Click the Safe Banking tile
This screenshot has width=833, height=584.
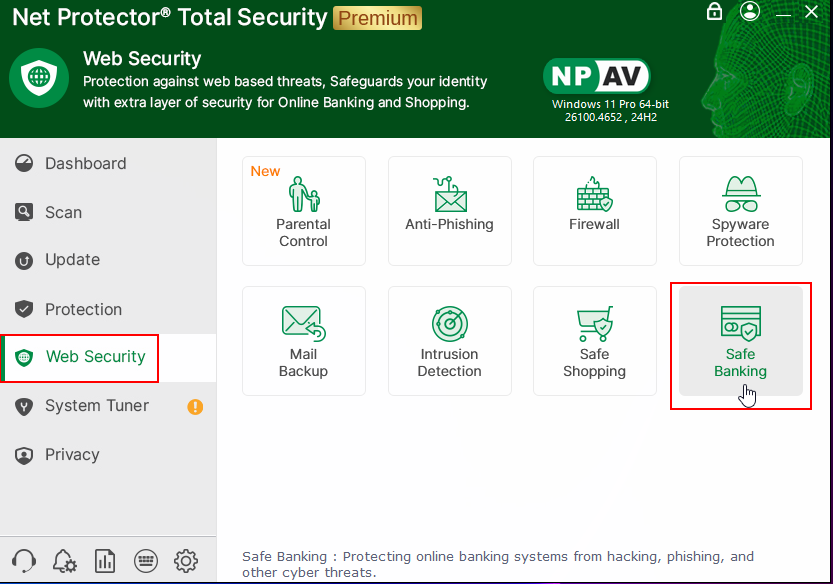click(x=740, y=340)
